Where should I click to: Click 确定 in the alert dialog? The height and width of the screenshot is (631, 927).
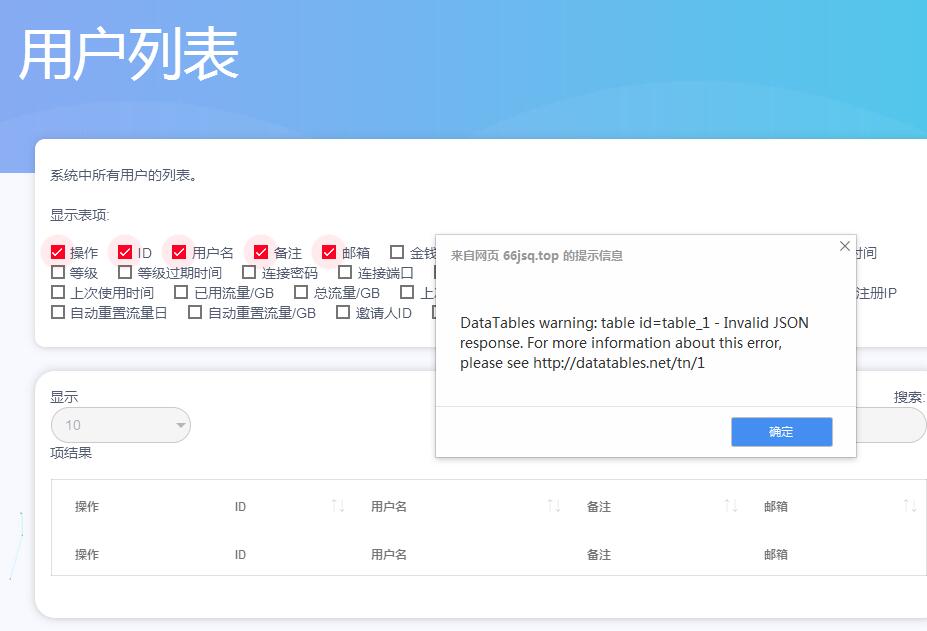pos(782,432)
